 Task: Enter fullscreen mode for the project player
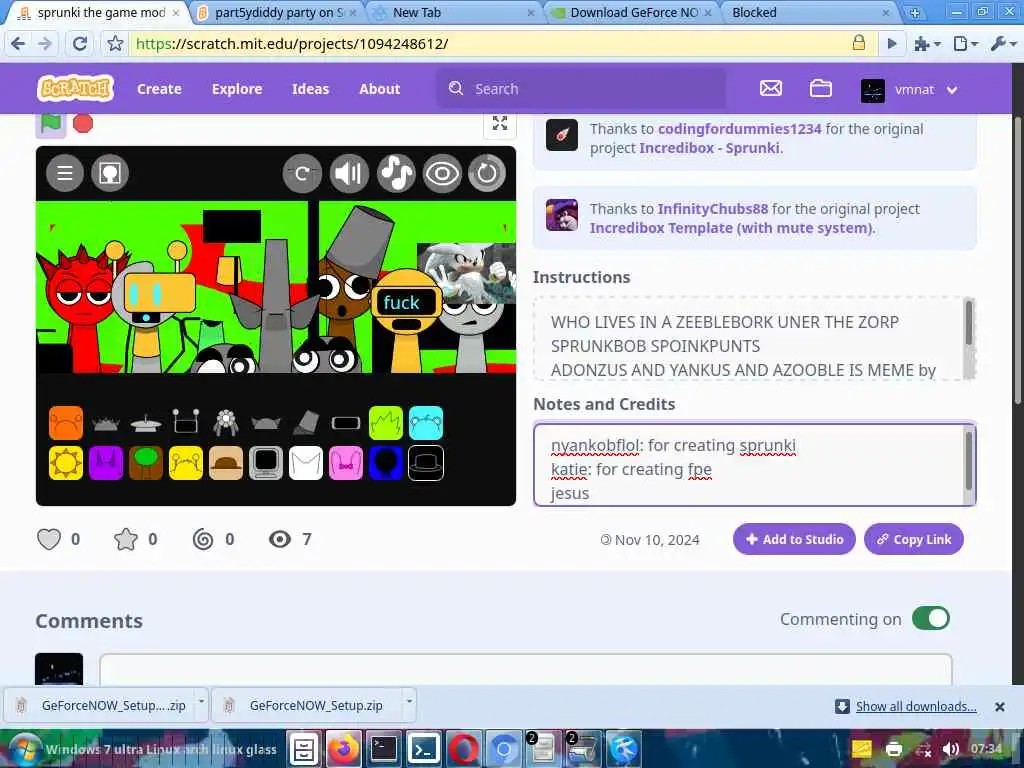500,123
